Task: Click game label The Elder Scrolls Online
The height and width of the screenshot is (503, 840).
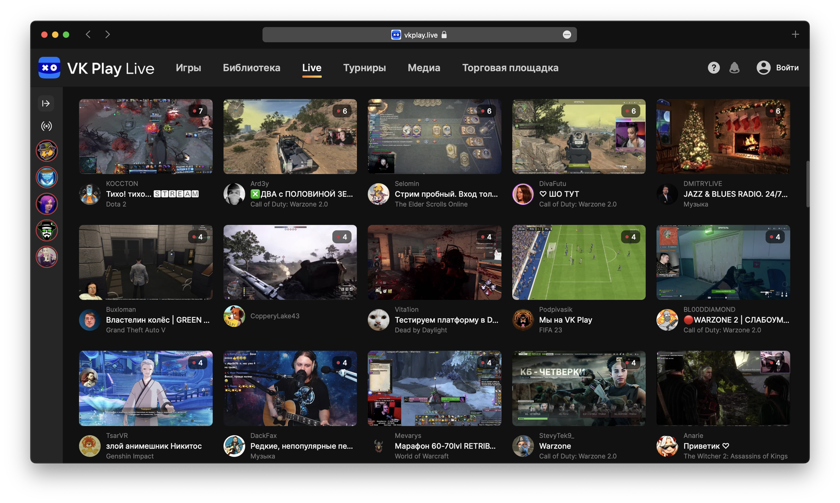Action: pyautogui.click(x=431, y=204)
